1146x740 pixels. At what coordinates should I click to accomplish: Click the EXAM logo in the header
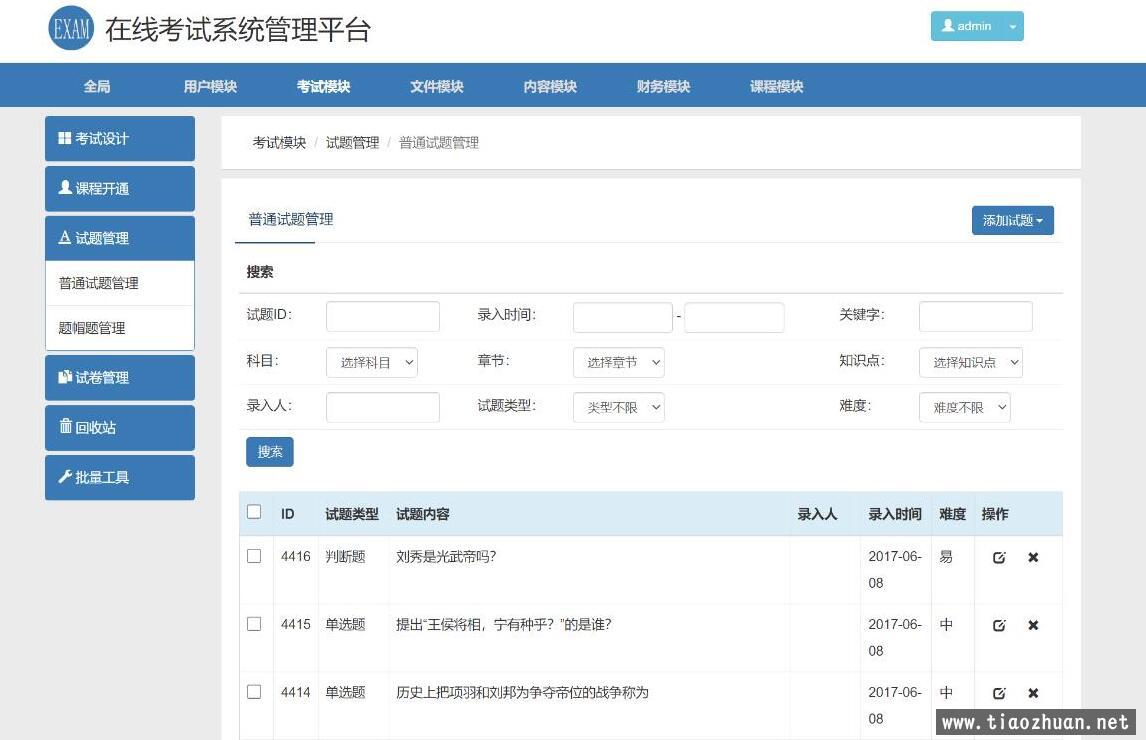(x=70, y=29)
